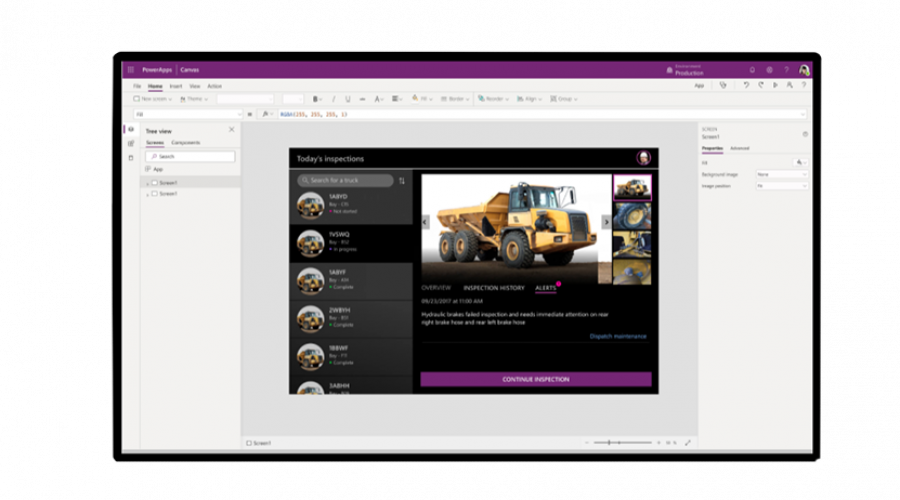This screenshot has width=900, height=500.
Task: Close the Tree view panel
Action: pyautogui.click(x=232, y=130)
